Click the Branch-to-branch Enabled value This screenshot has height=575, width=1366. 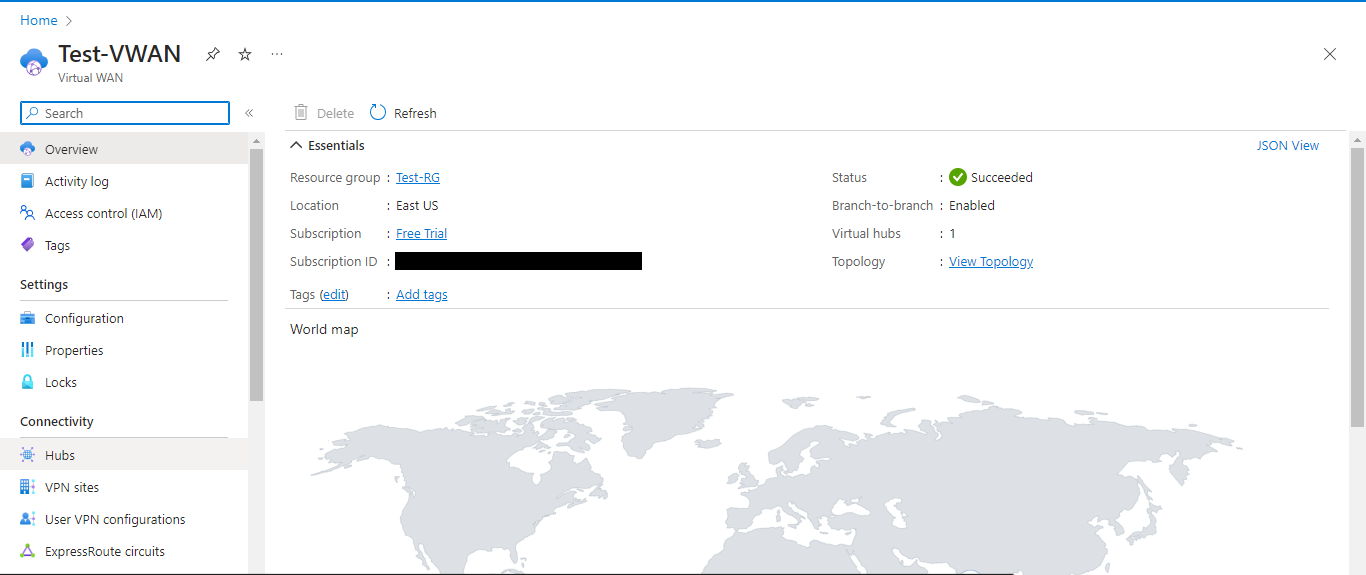click(x=972, y=205)
